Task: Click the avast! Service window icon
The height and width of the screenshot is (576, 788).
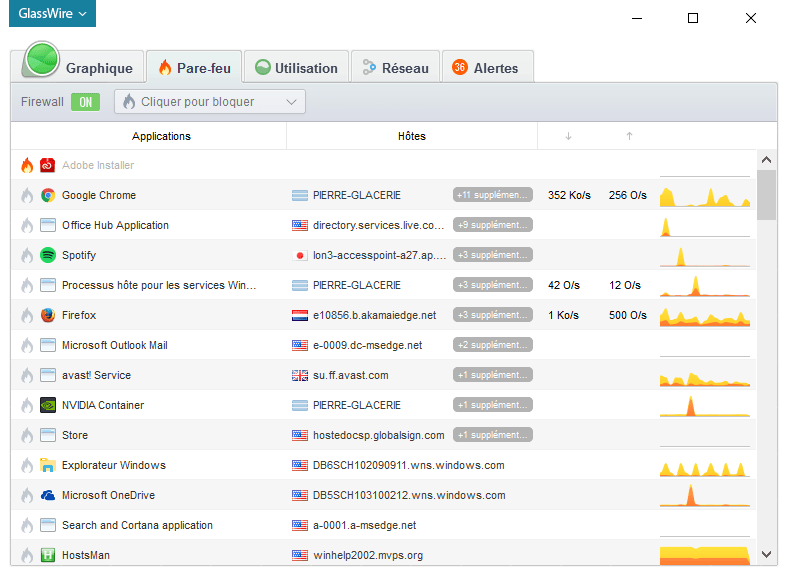Action: click(48, 375)
